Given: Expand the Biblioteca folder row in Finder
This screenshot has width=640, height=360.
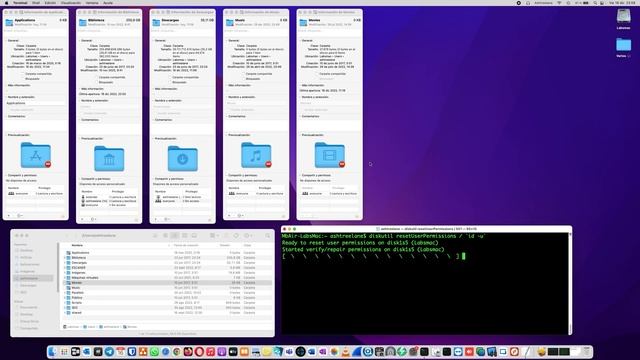Looking at the screenshot, I should (64, 258).
